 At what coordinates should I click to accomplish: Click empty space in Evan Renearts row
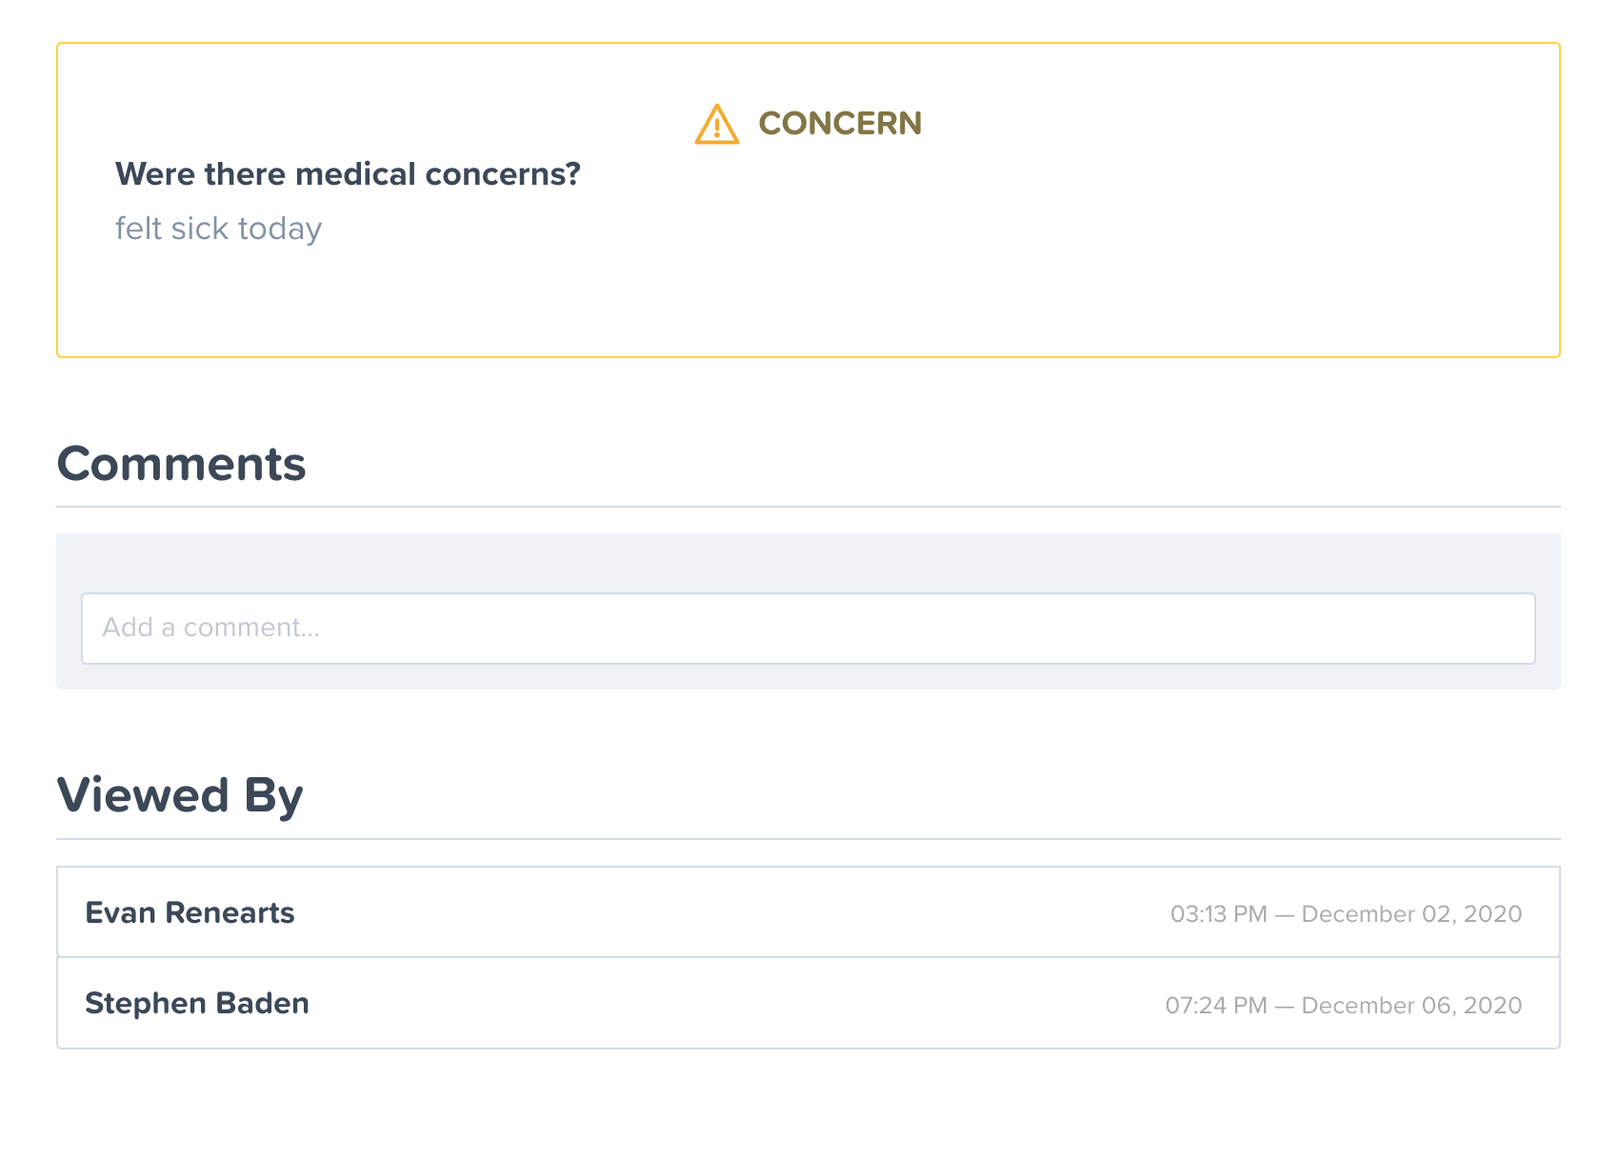(x=730, y=912)
